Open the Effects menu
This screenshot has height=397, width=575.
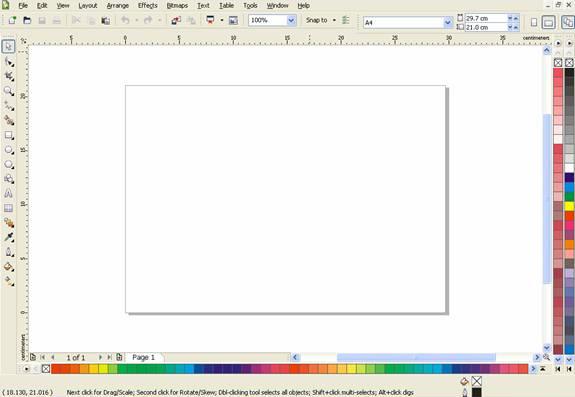[147, 5]
